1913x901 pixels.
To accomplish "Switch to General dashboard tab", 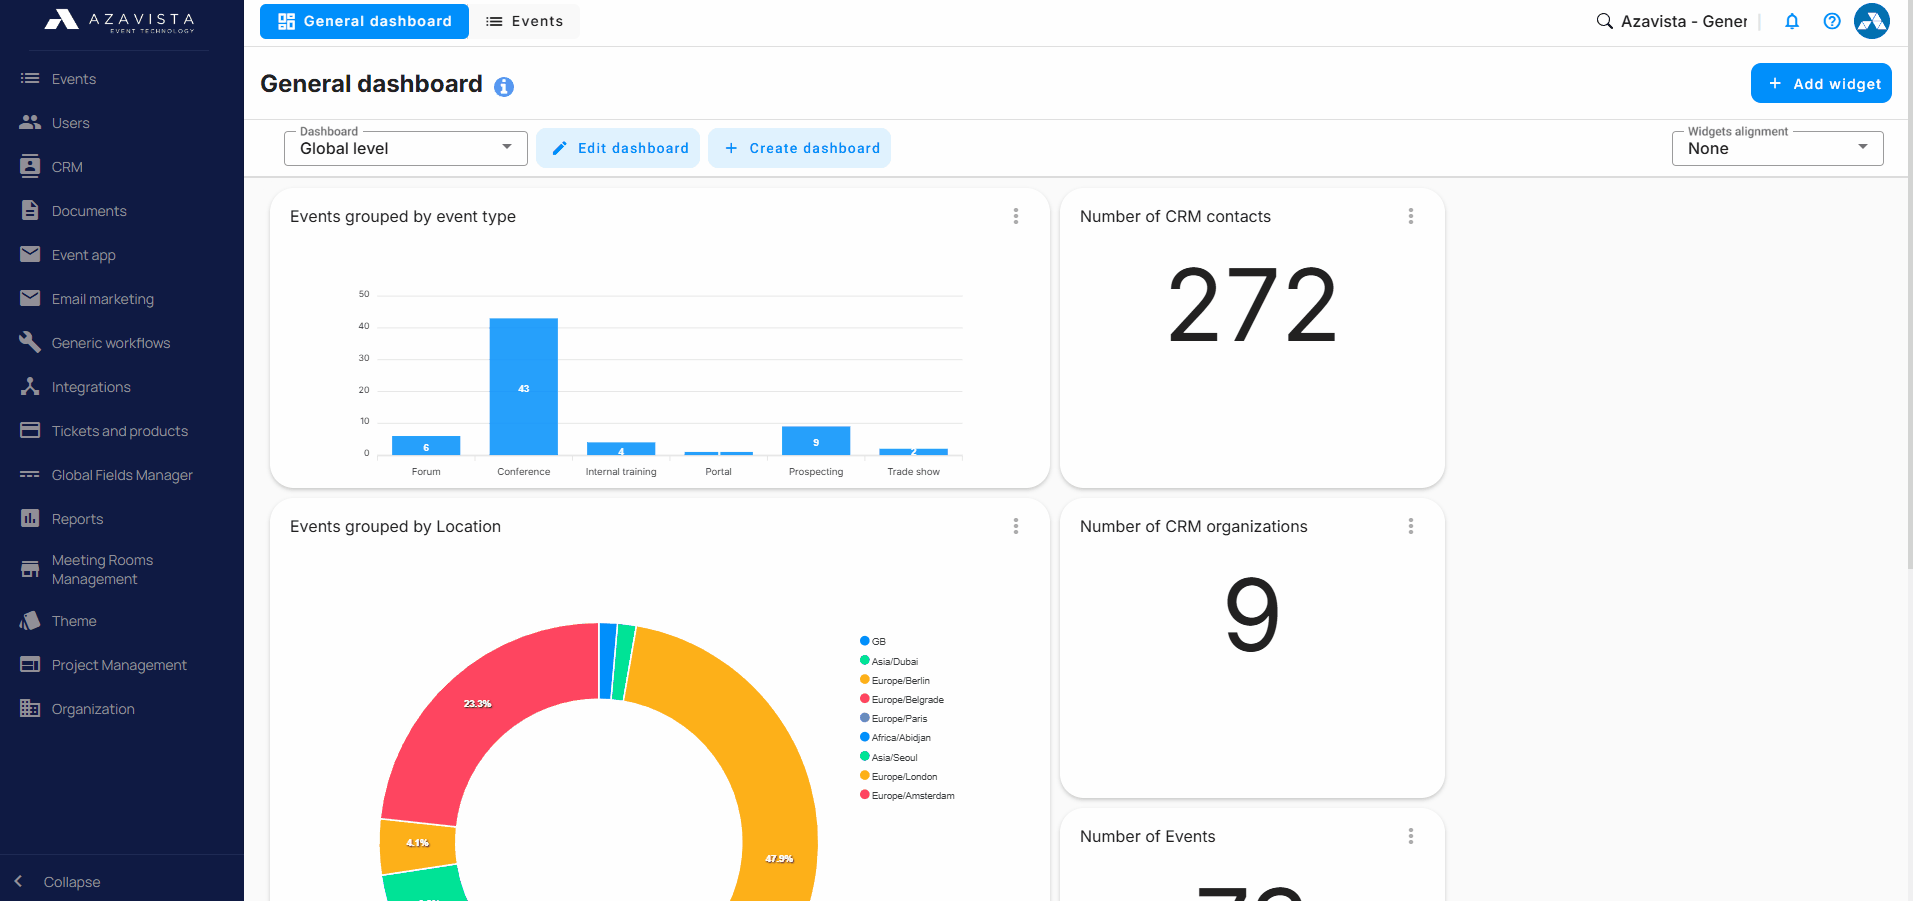I will point(364,21).
